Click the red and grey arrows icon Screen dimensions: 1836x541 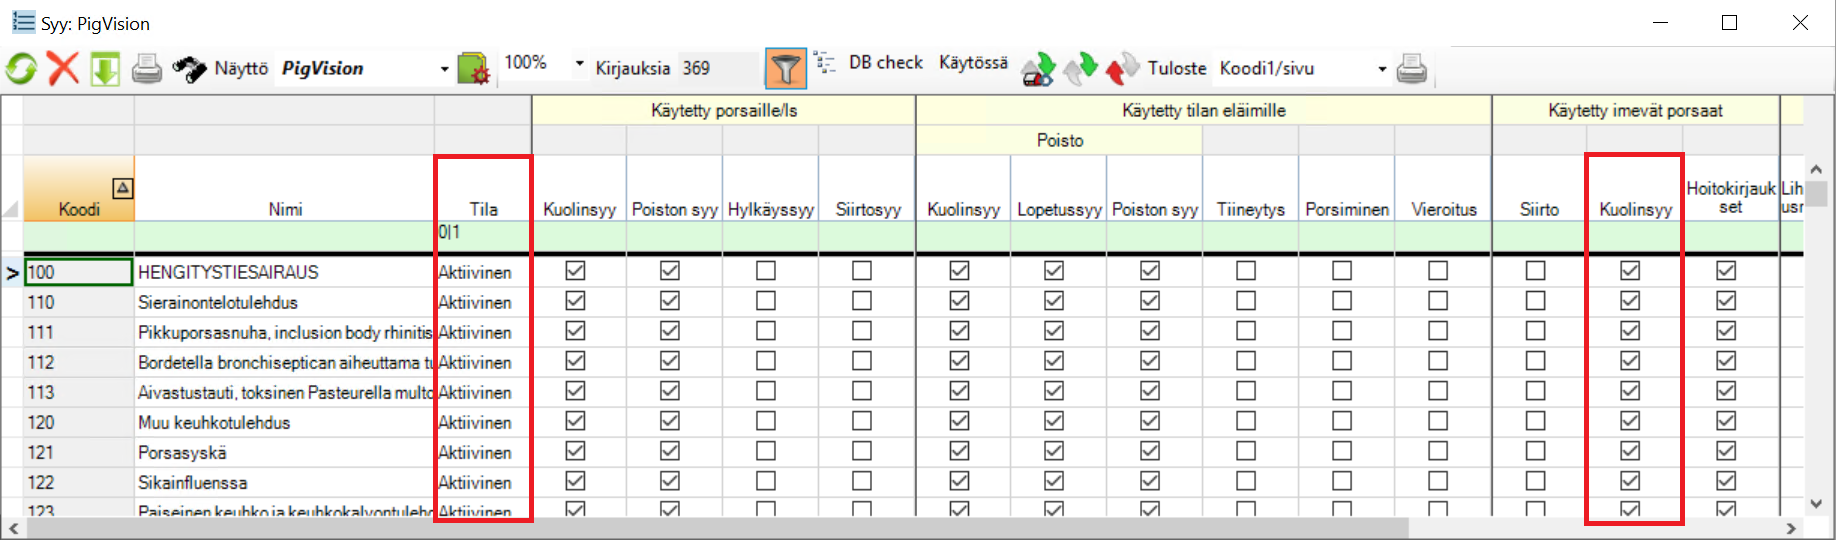[x=1122, y=69]
